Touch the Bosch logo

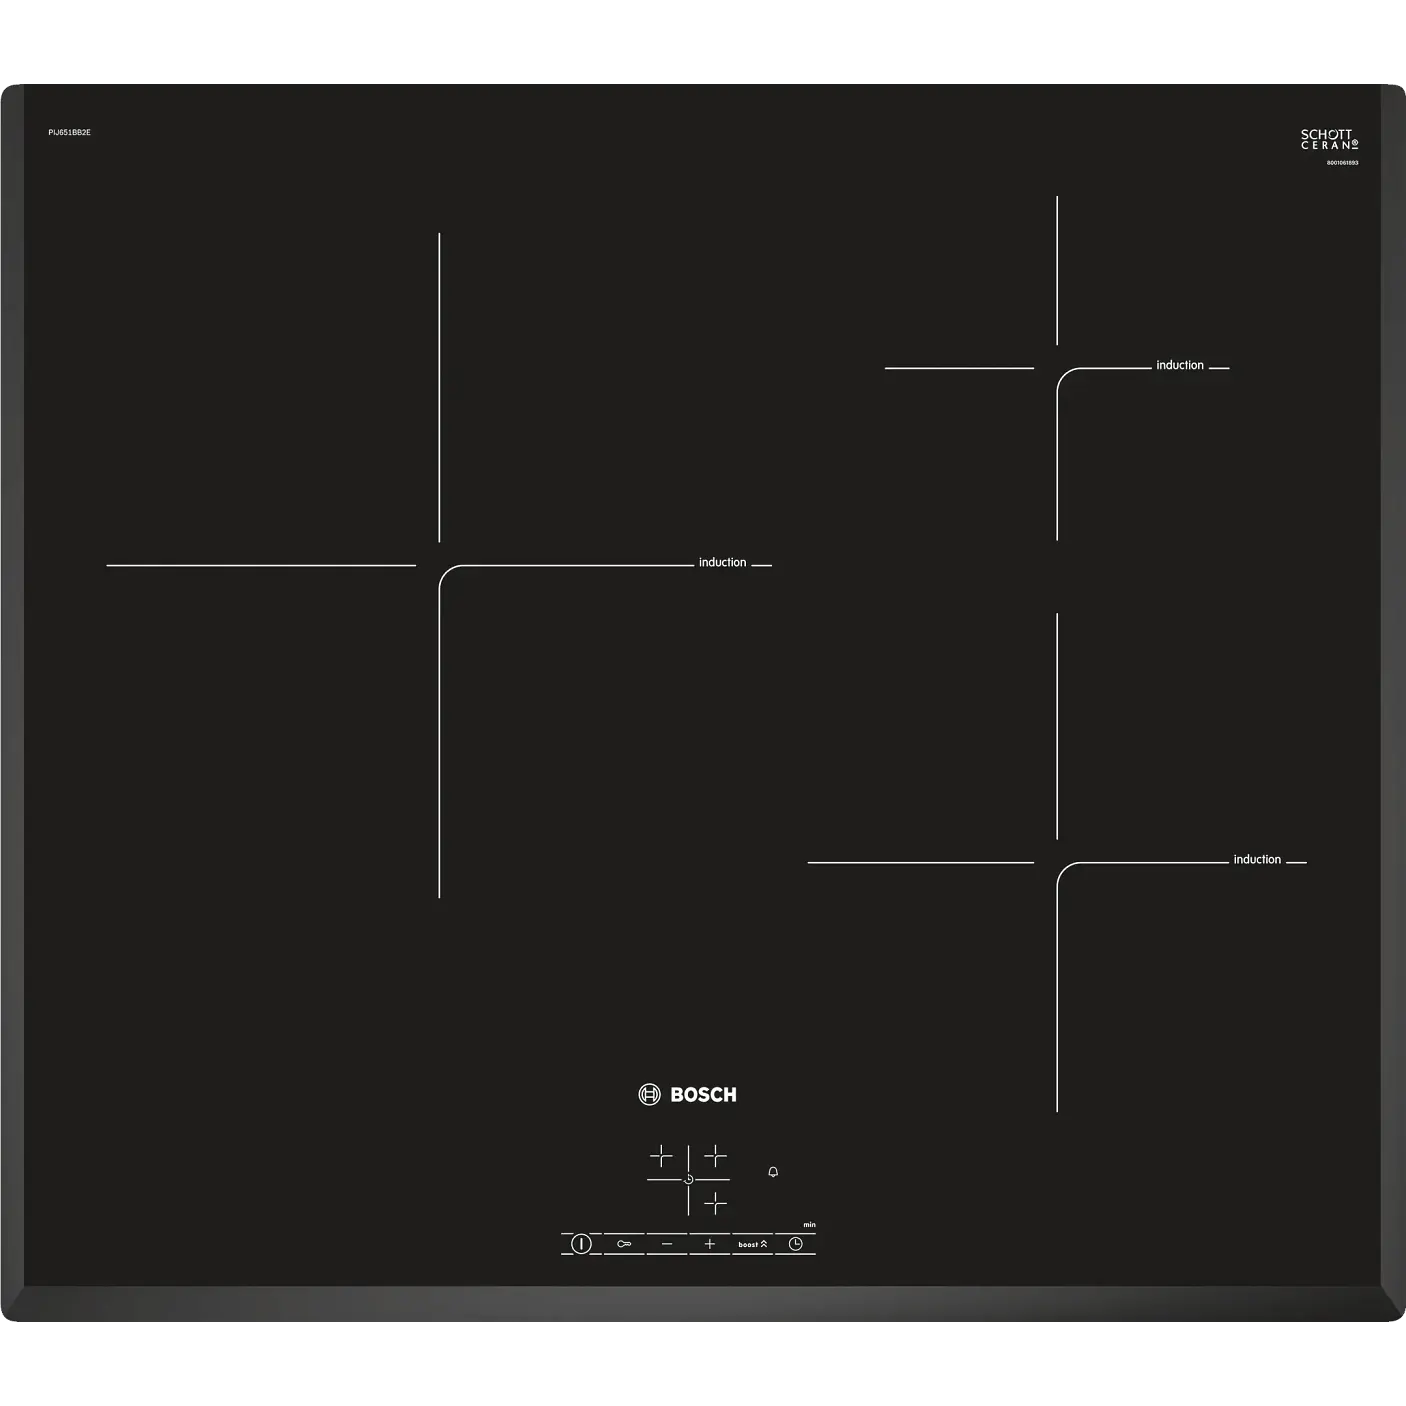pos(688,1095)
